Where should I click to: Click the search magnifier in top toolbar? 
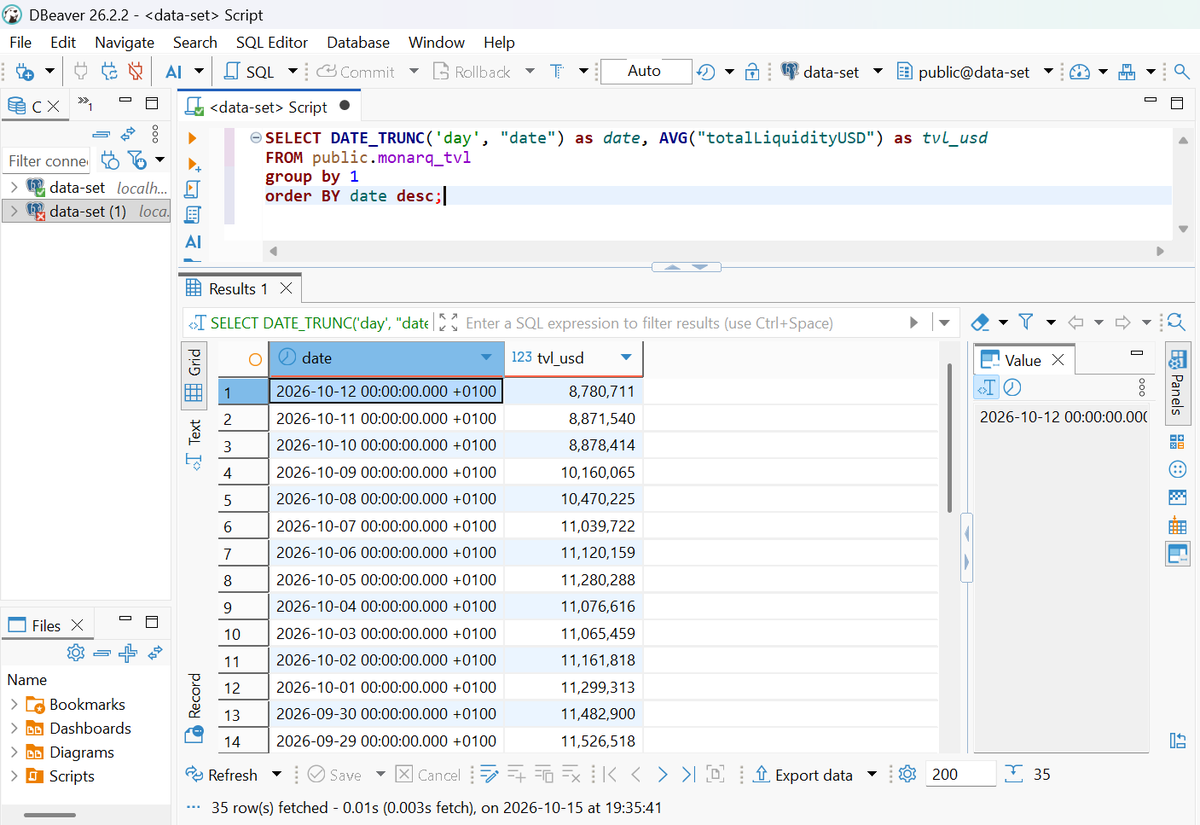(x=1181, y=72)
